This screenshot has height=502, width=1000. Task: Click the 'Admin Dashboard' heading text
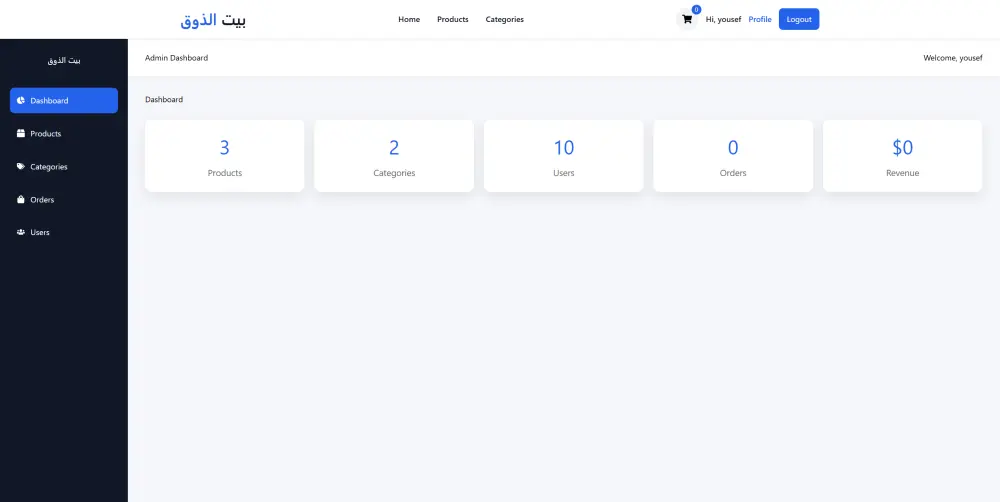(177, 57)
